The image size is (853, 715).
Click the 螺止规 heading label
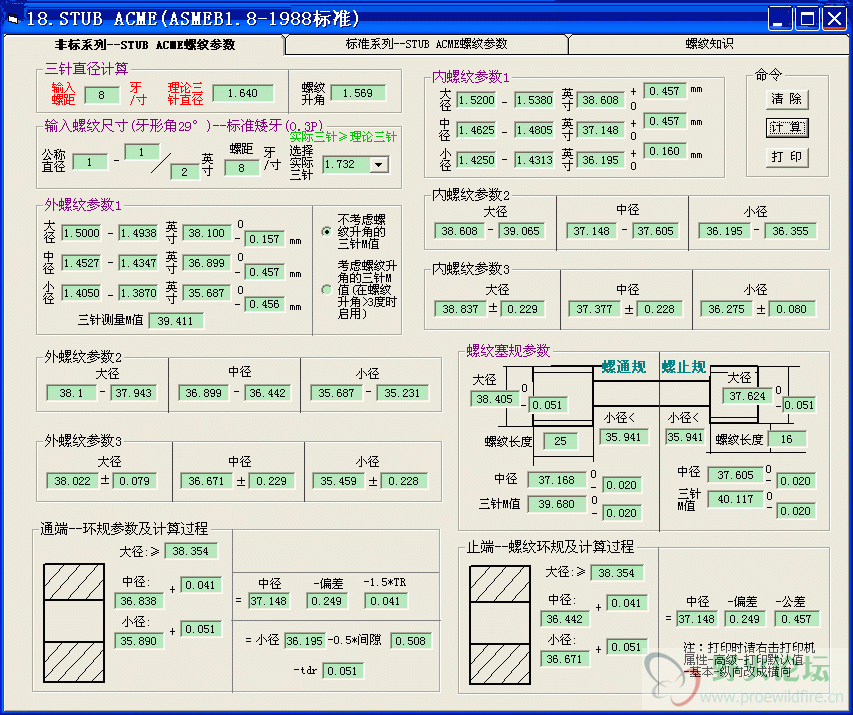684,367
